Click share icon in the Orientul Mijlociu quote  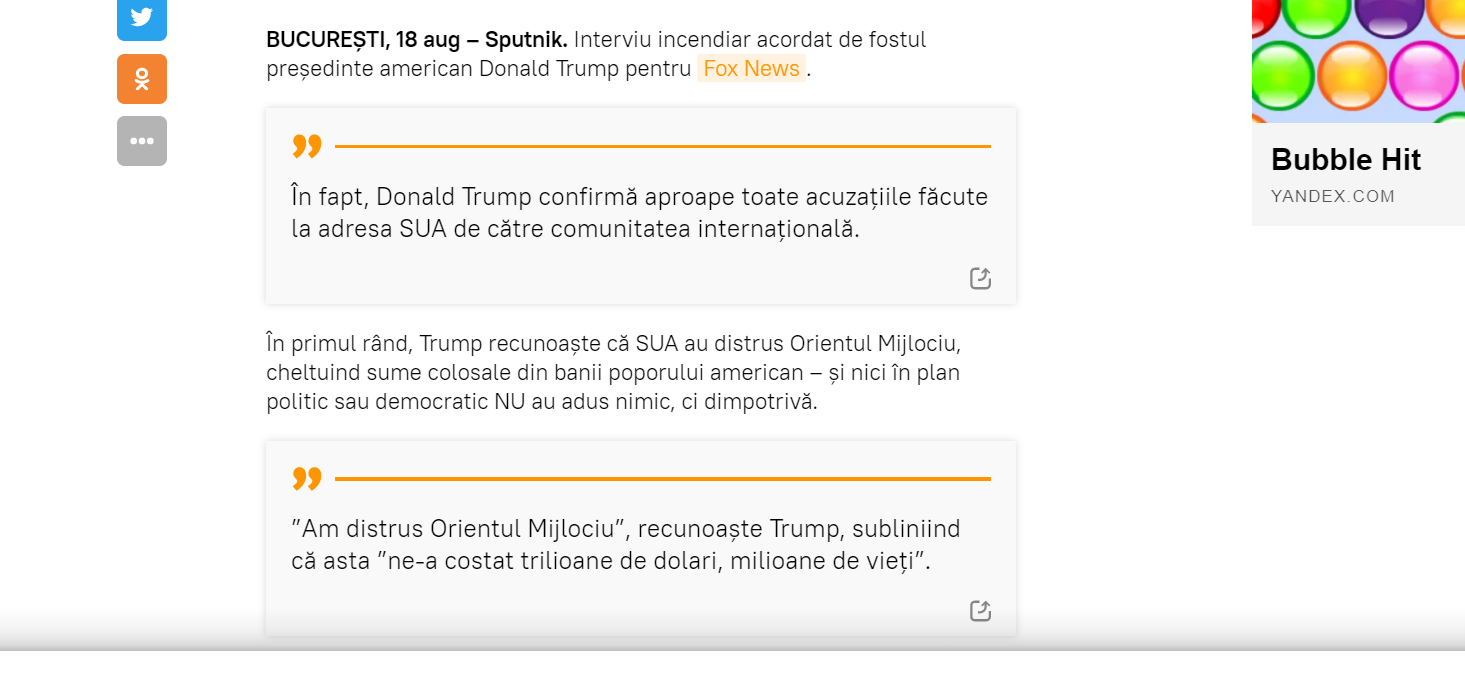pos(980,610)
